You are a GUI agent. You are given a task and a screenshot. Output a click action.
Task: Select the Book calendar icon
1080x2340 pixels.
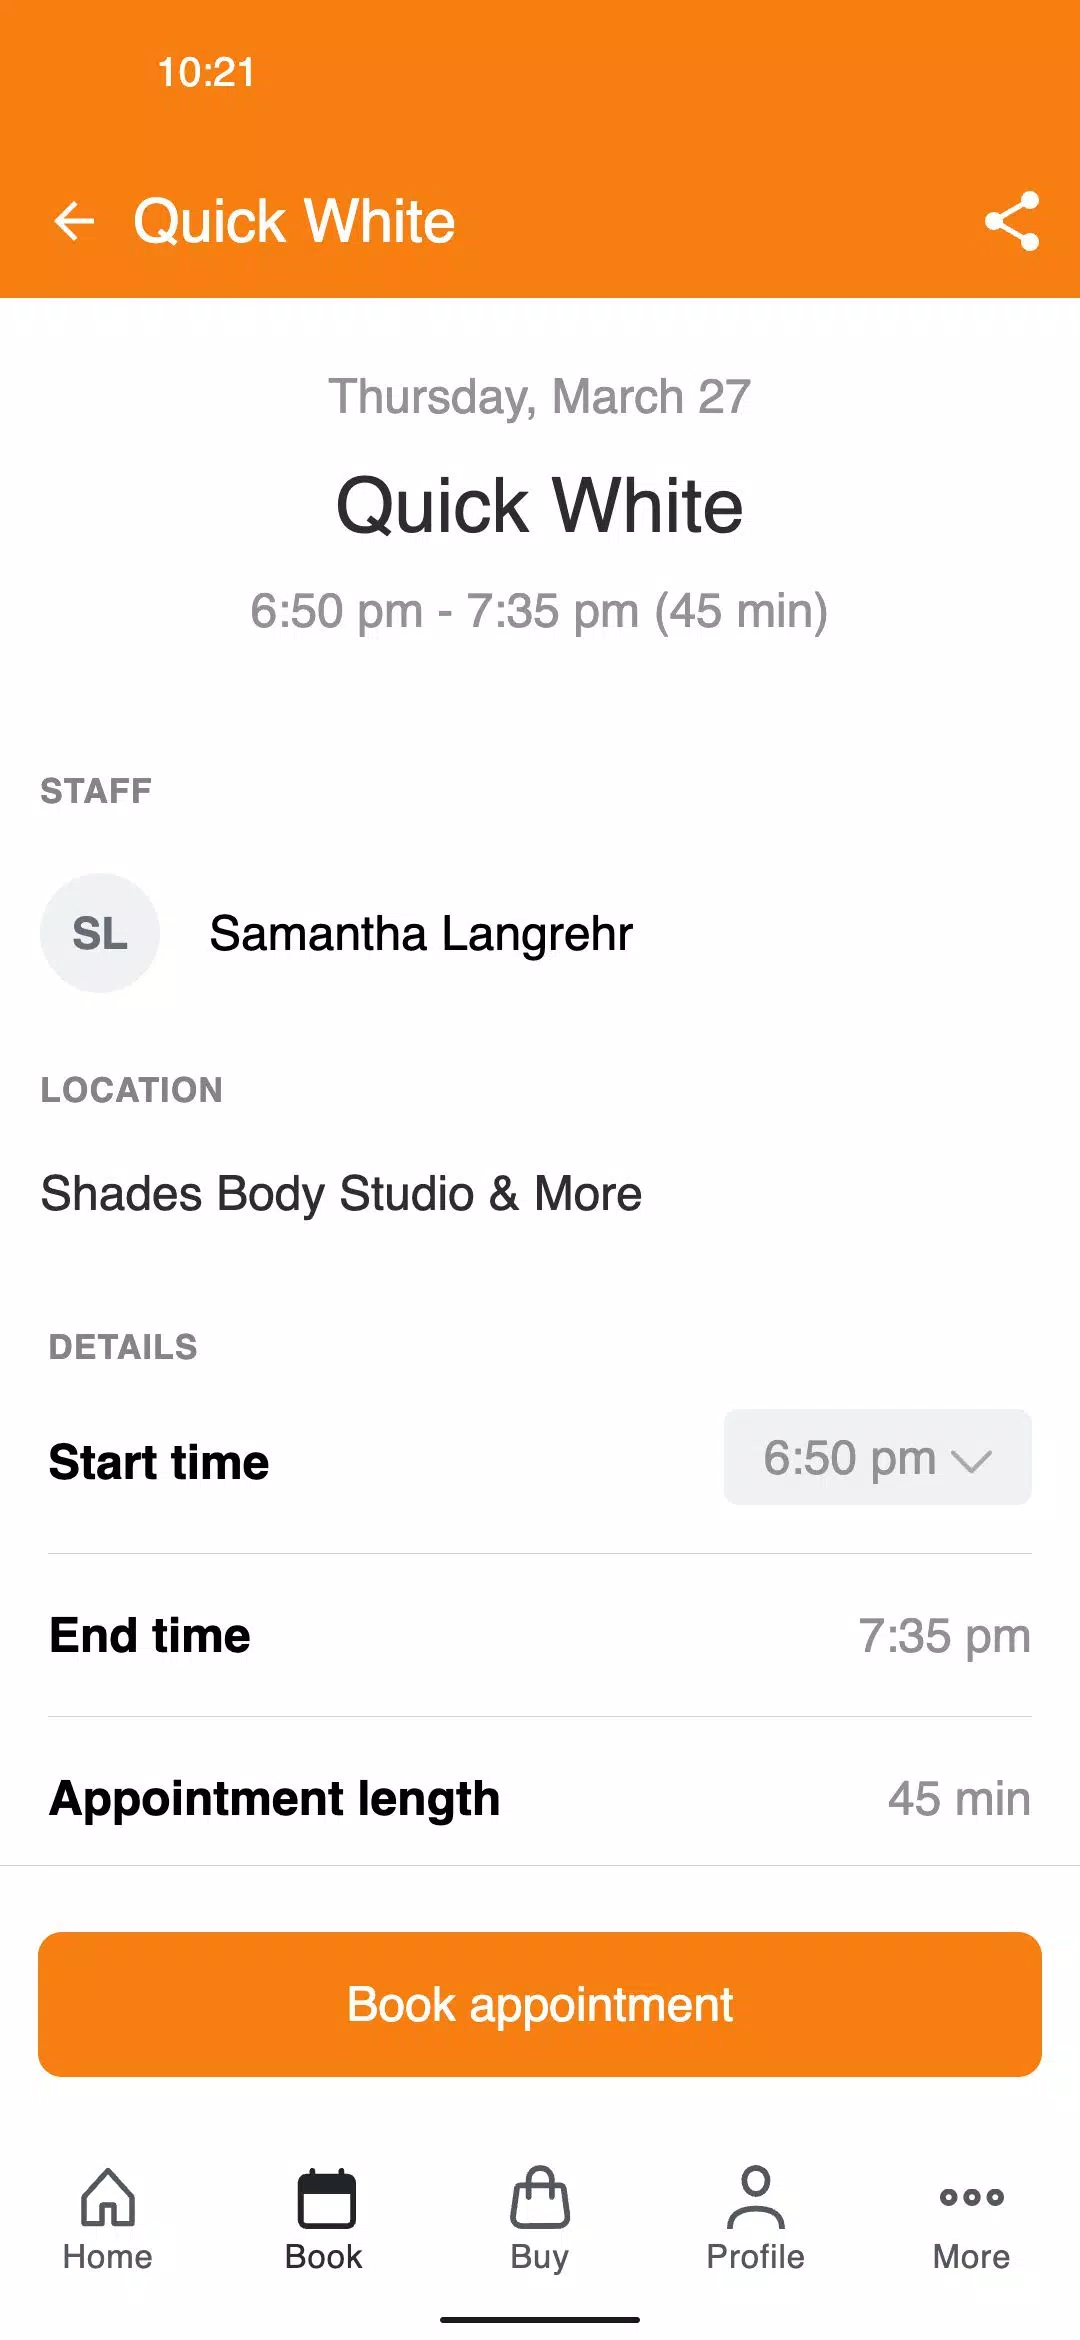(326, 2197)
